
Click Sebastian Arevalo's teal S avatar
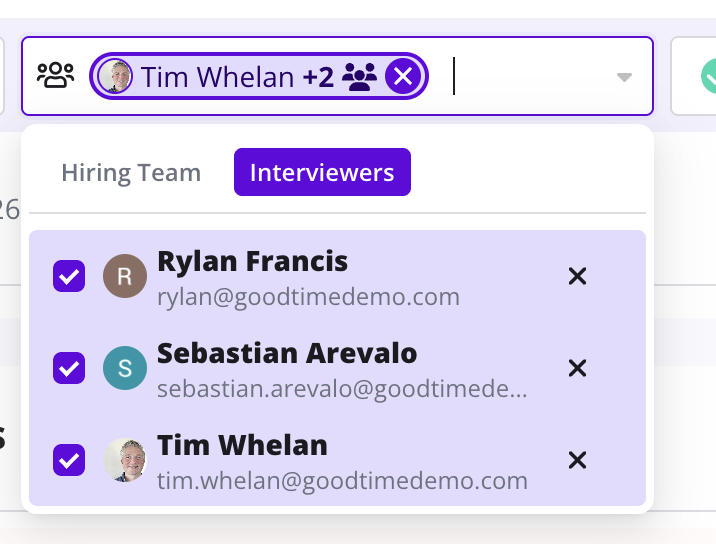(x=125, y=368)
